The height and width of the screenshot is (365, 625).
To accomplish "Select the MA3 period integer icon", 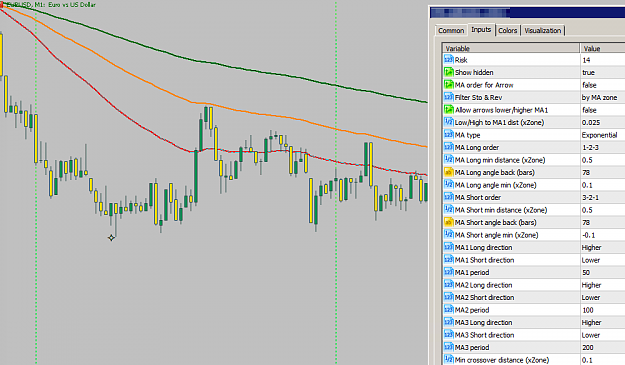I will pyautogui.click(x=448, y=347).
